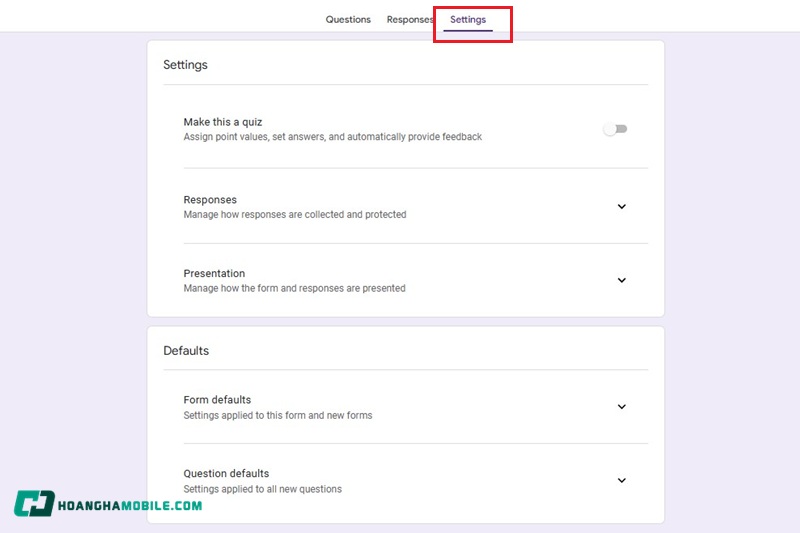Click the Question defaults chevron arrow
The width and height of the screenshot is (800, 533).
click(621, 481)
